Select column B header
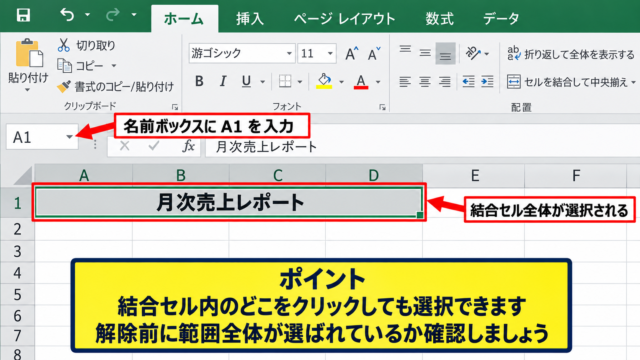640x360 pixels. [180, 176]
